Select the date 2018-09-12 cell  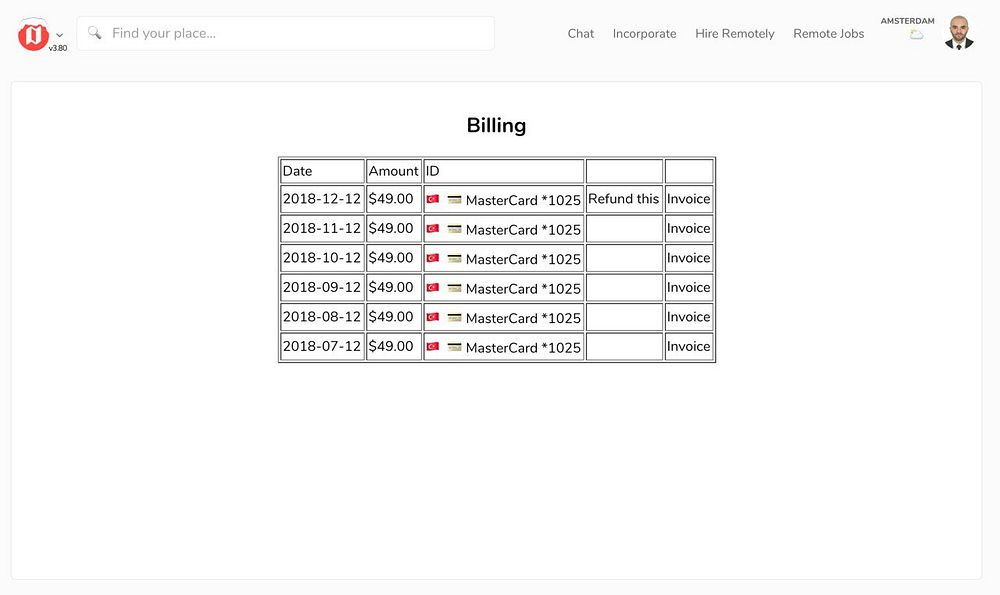point(322,287)
